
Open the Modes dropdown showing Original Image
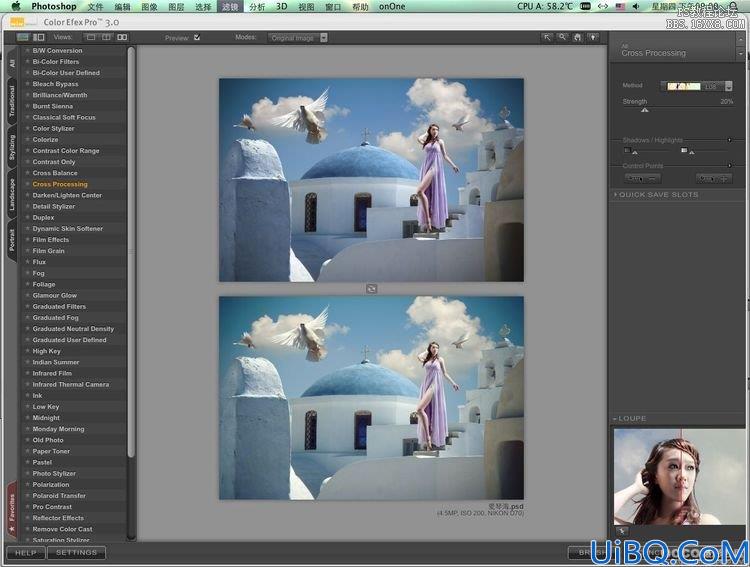(298, 37)
